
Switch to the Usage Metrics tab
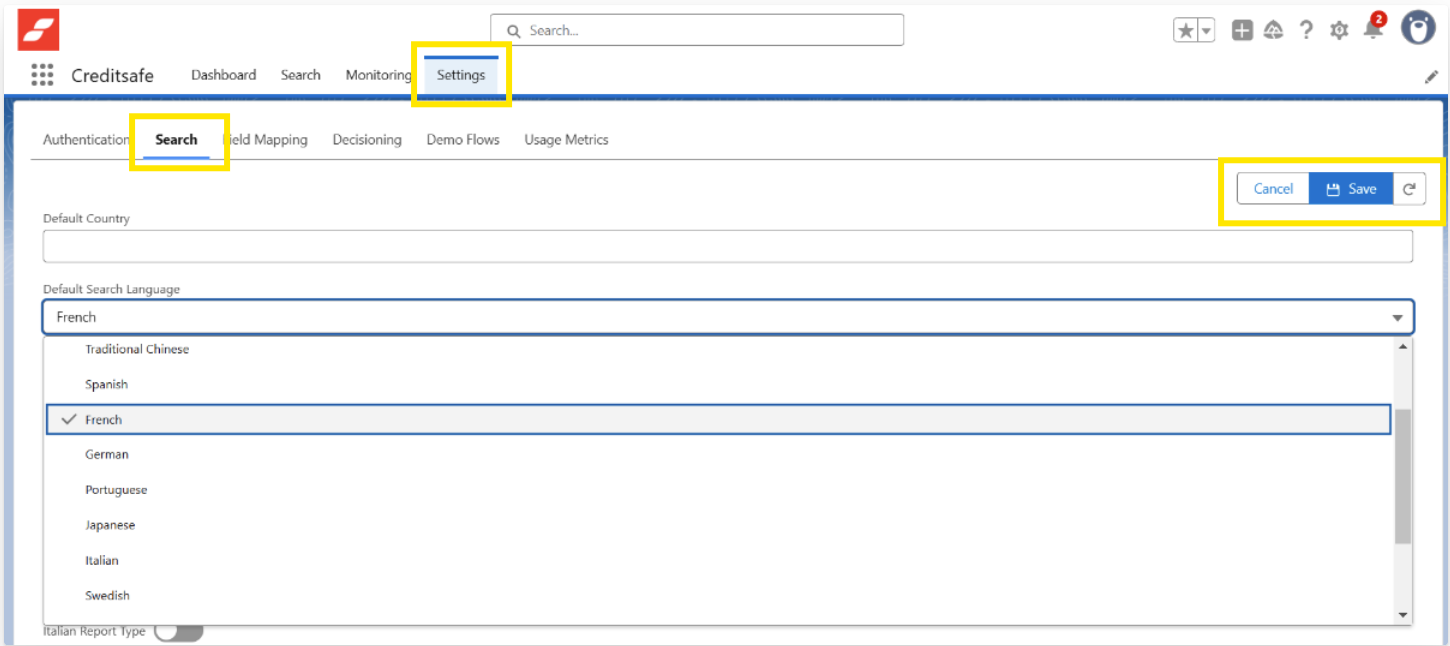click(x=566, y=140)
